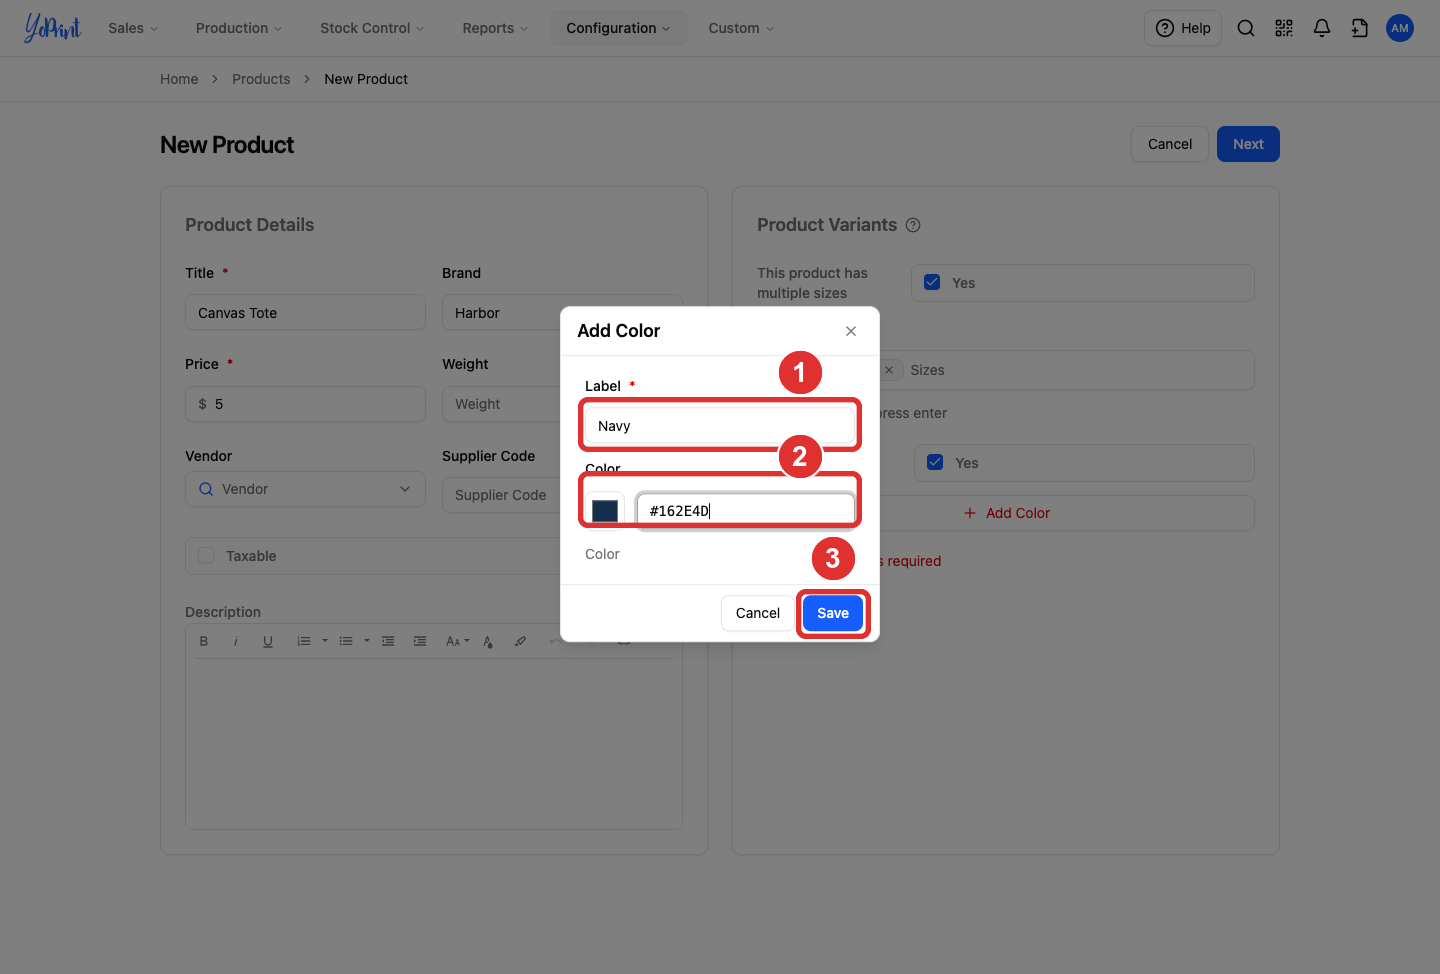Viewport: 1440px width, 974px height.
Task: Open the text color tool in the editor
Action: 488,641
